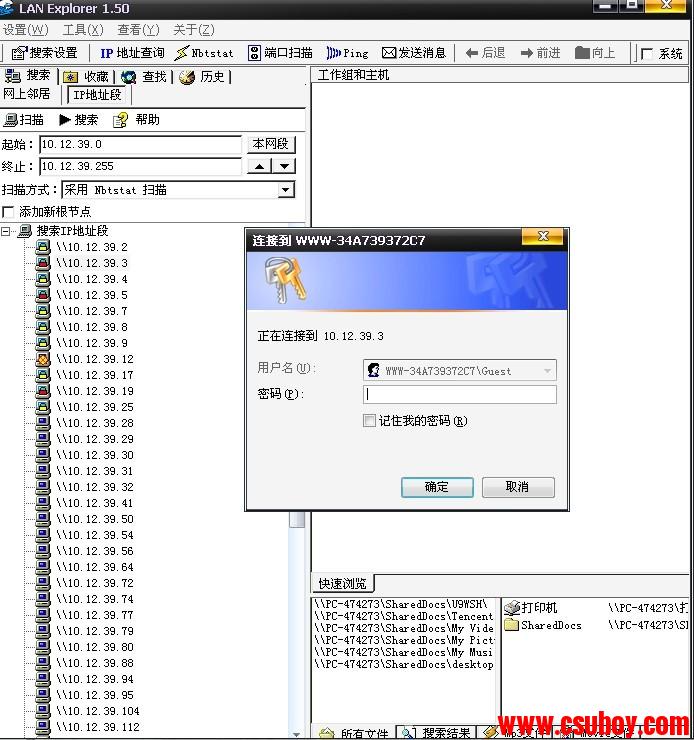Viewport: 694px width, 740px height.
Task: Click the 密码 password input field
Action: pyautogui.click(x=460, y=395)
